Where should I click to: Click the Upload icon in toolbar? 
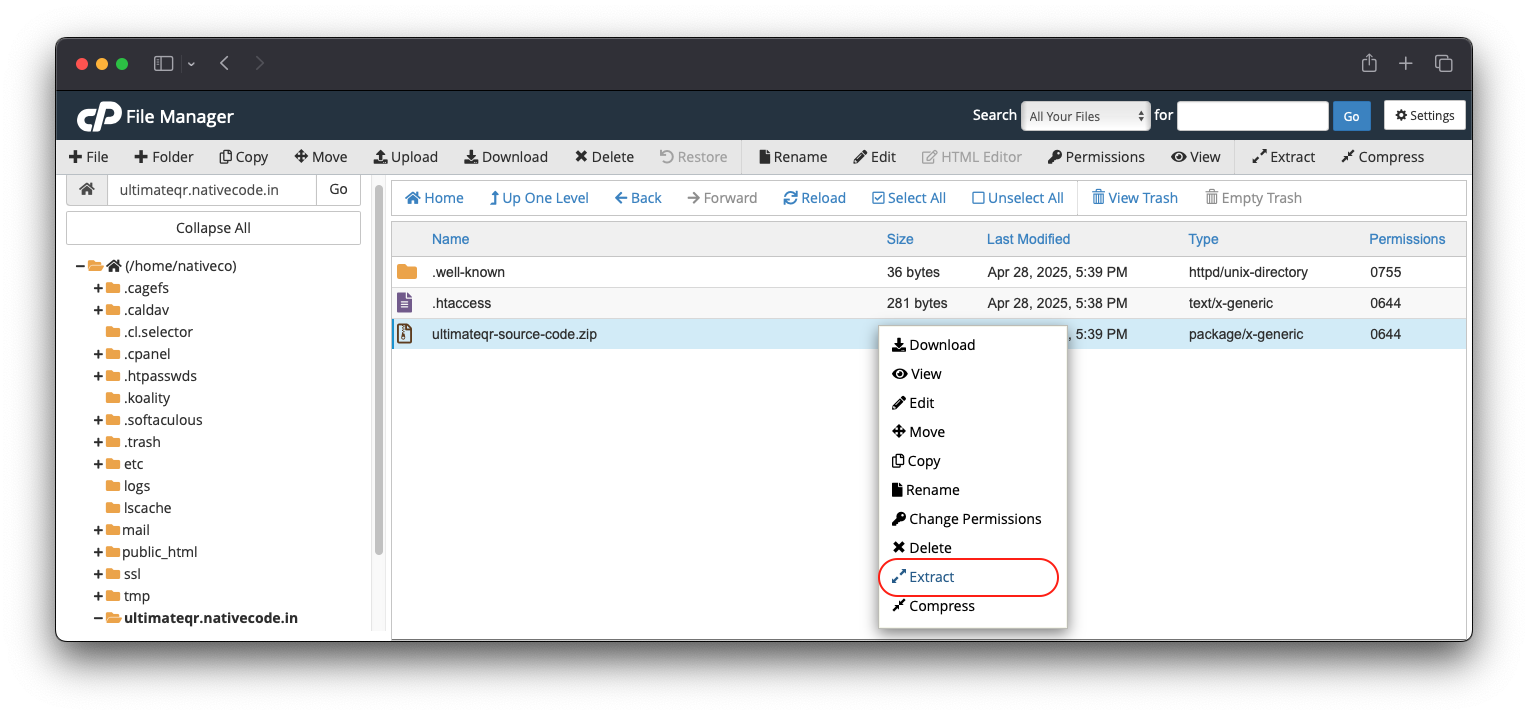click(380, 157)
